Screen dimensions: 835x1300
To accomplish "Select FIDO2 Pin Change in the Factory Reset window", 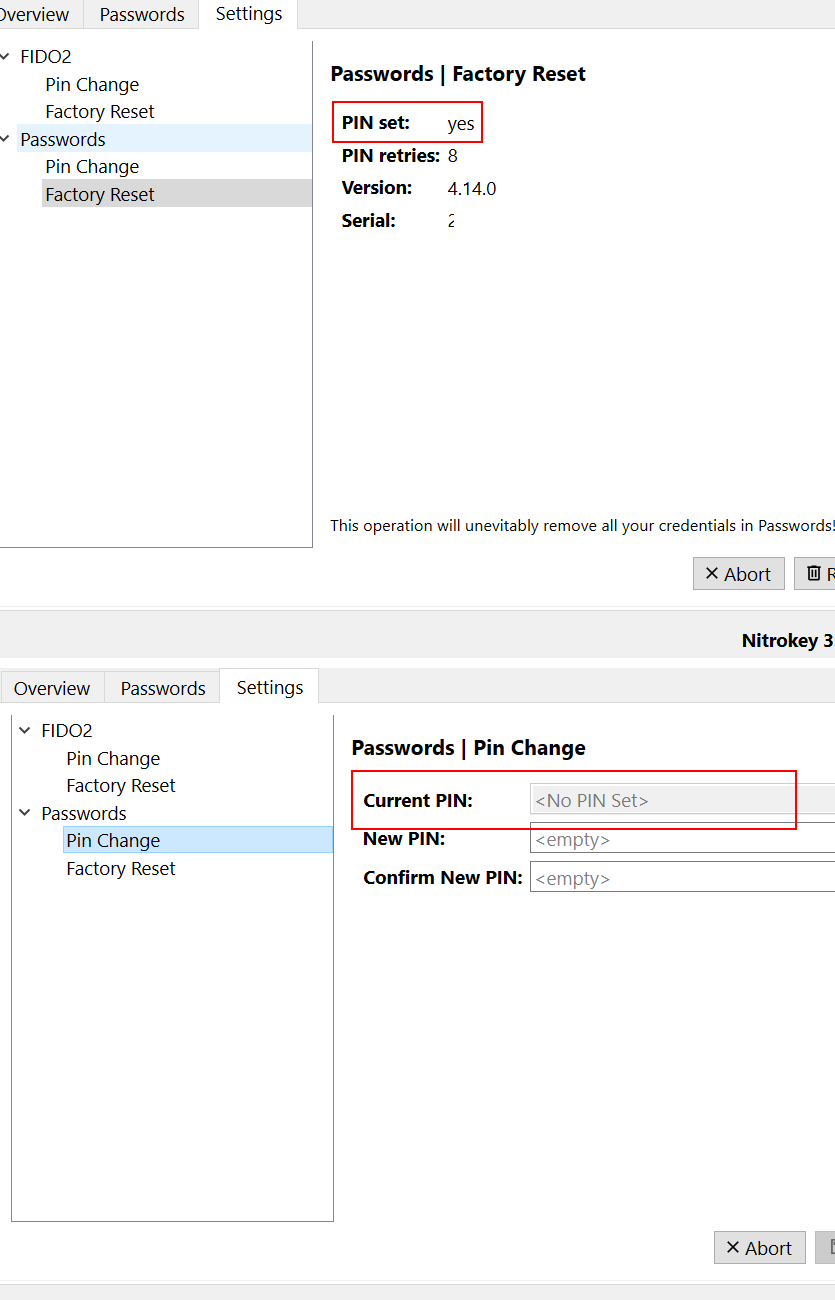I will [x=92, y=85].
